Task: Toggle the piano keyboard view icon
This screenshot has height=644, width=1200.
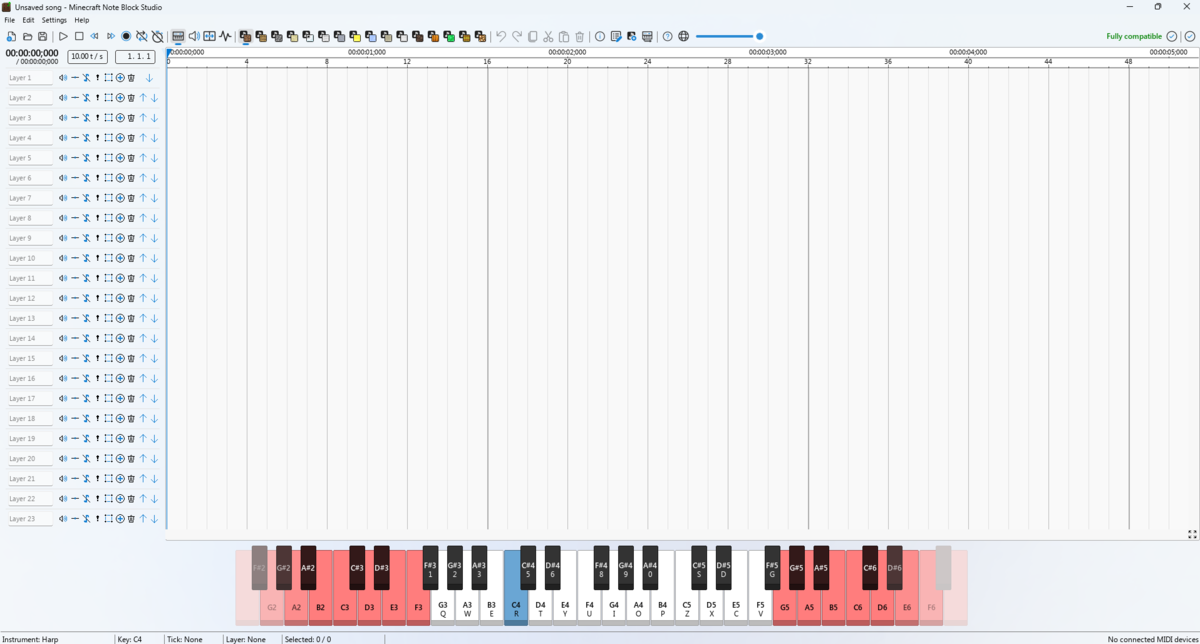Action: click(x=178, y=37)
